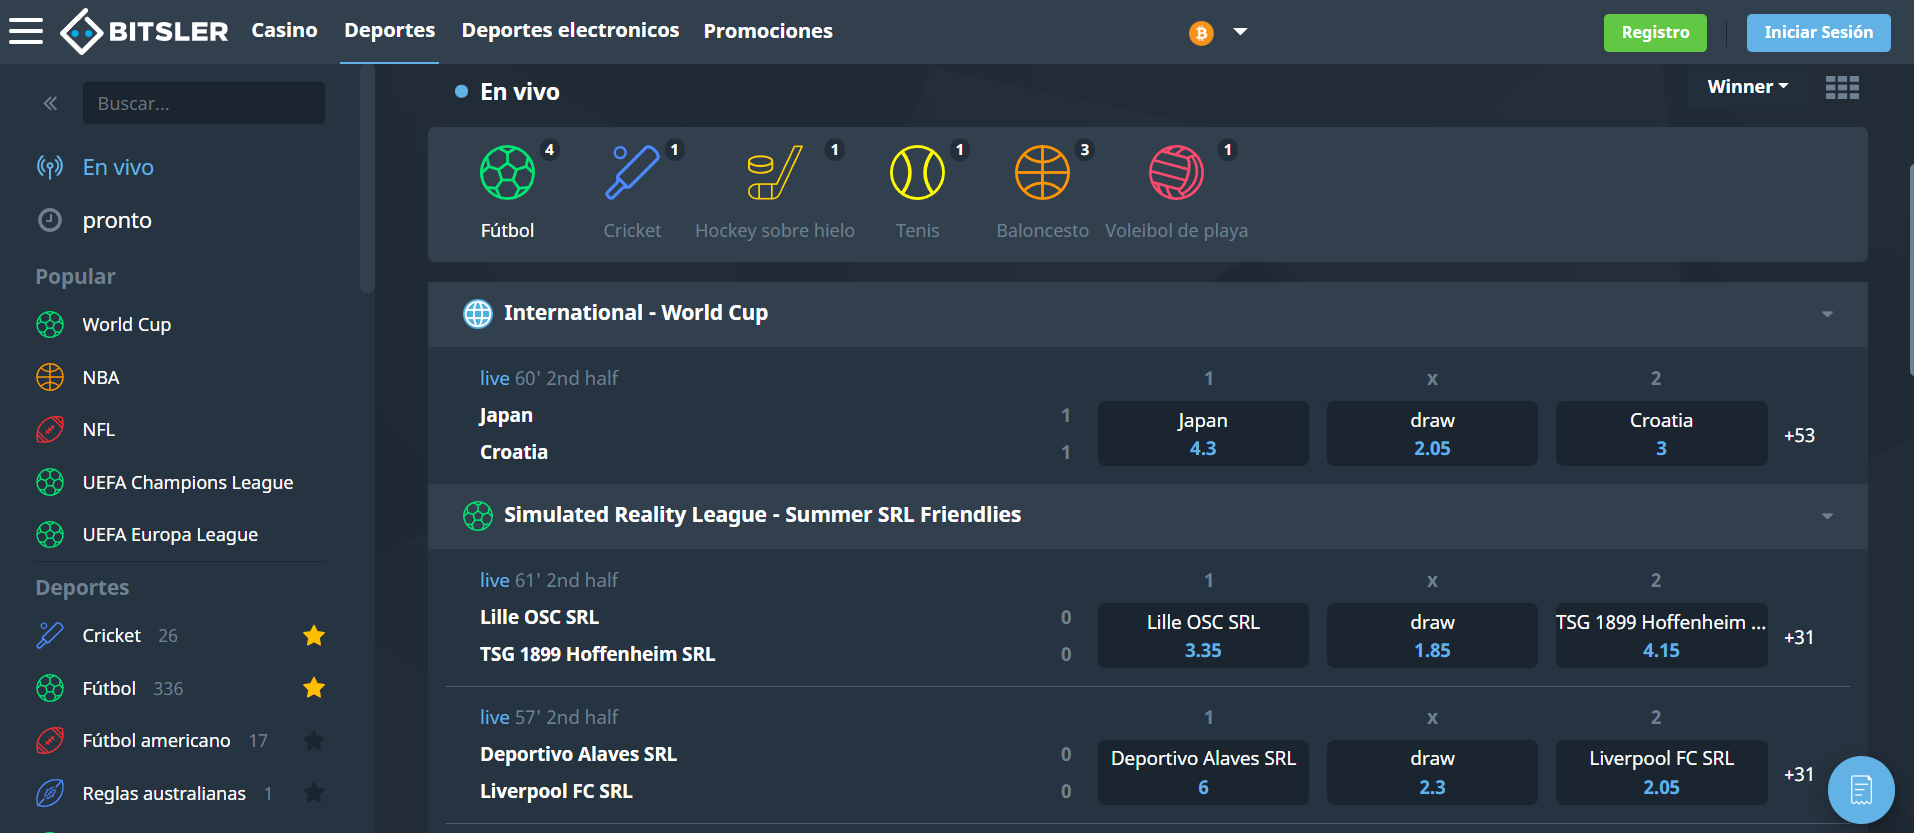
Task: Toggle favorite star for Cricket
Action: click(x=314, y=635)
